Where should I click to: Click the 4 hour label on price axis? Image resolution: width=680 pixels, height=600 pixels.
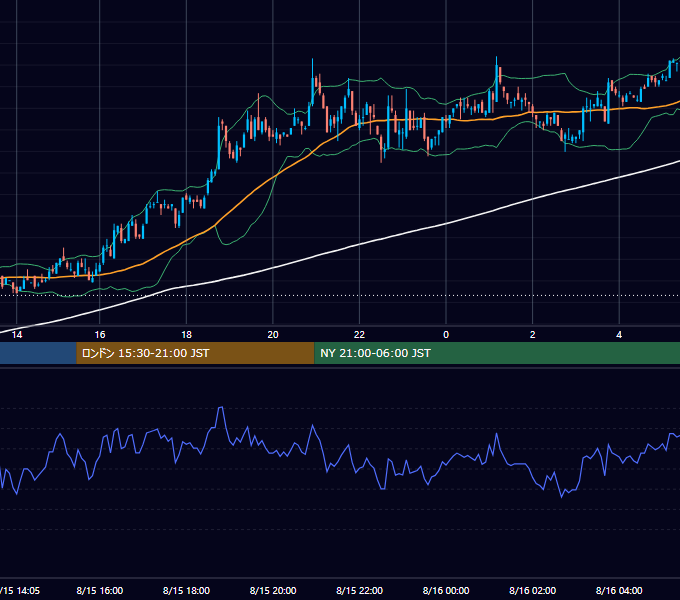point(619,335)
